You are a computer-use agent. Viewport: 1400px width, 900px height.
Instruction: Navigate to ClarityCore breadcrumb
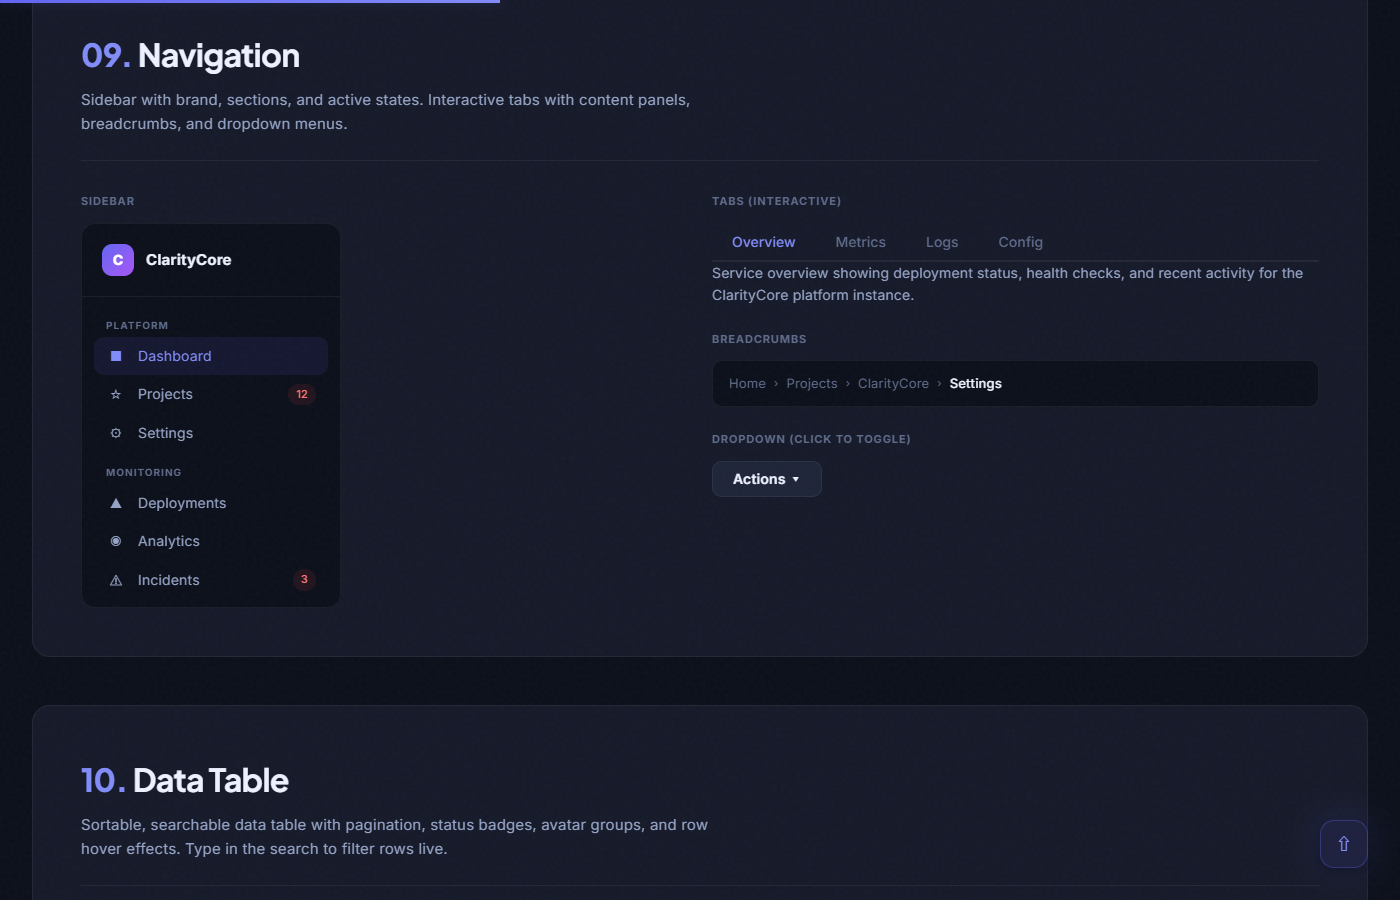[x=893, y=384]
